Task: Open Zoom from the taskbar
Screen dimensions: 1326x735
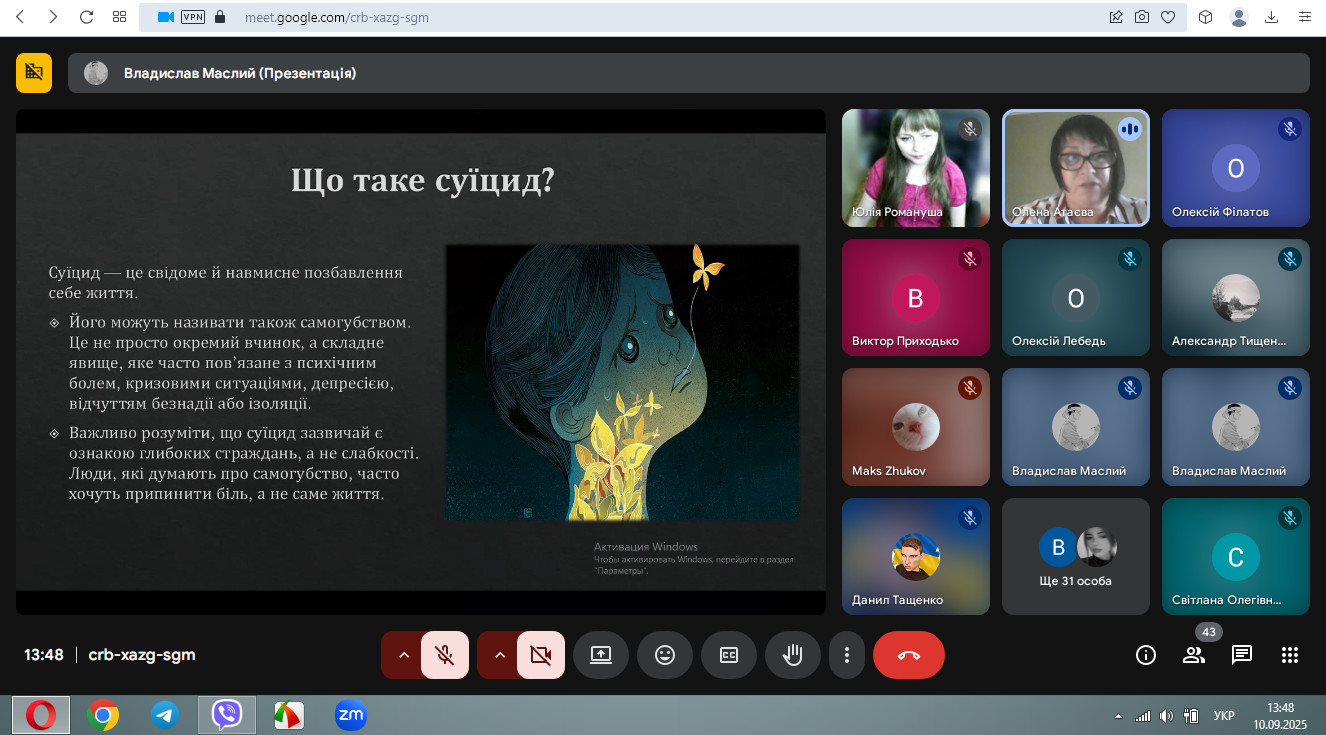Action: pos(351,715)
